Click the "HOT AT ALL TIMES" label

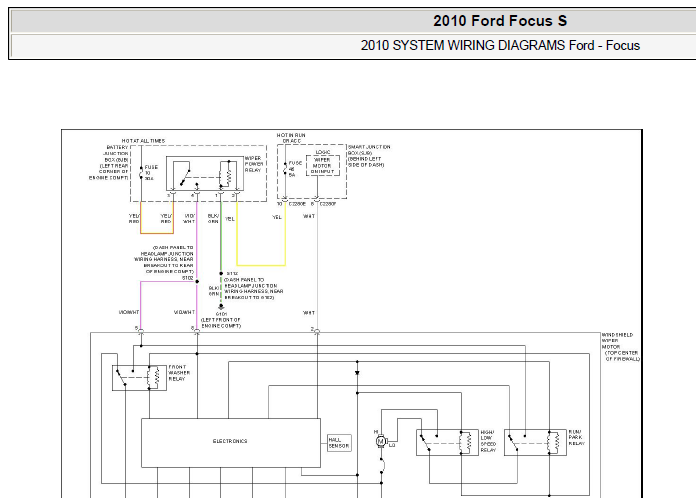143,141
